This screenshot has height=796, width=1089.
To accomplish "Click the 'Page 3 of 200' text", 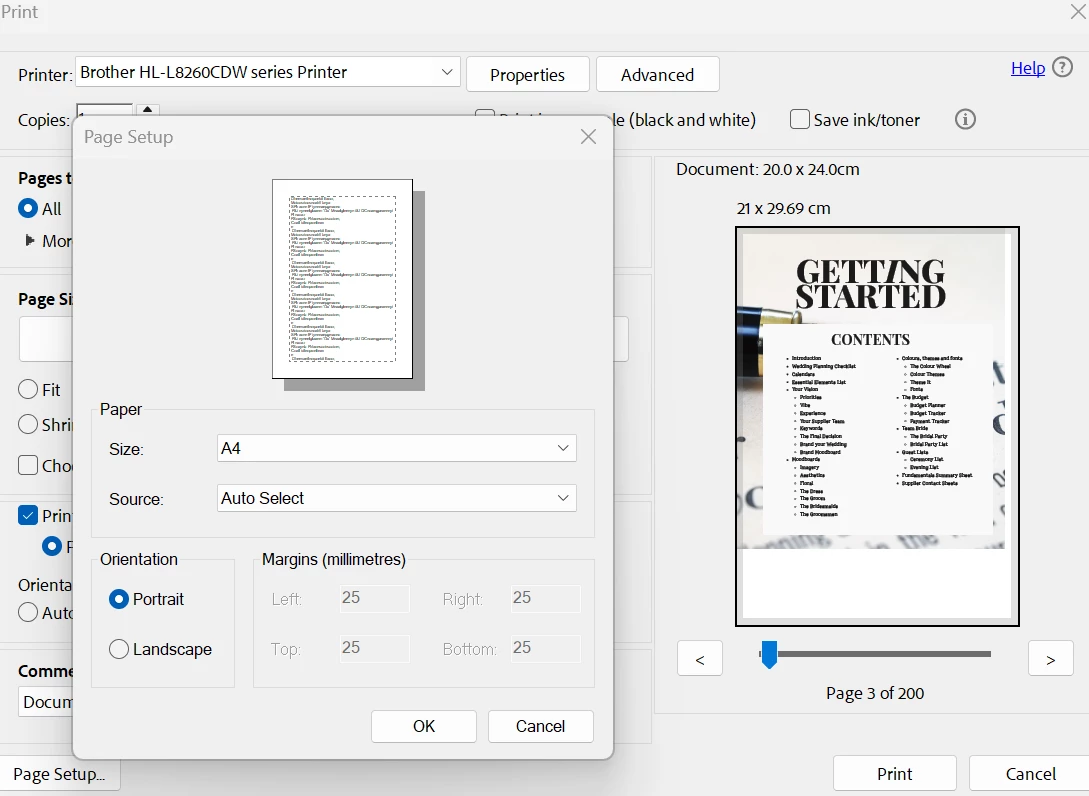I will 875,693.
